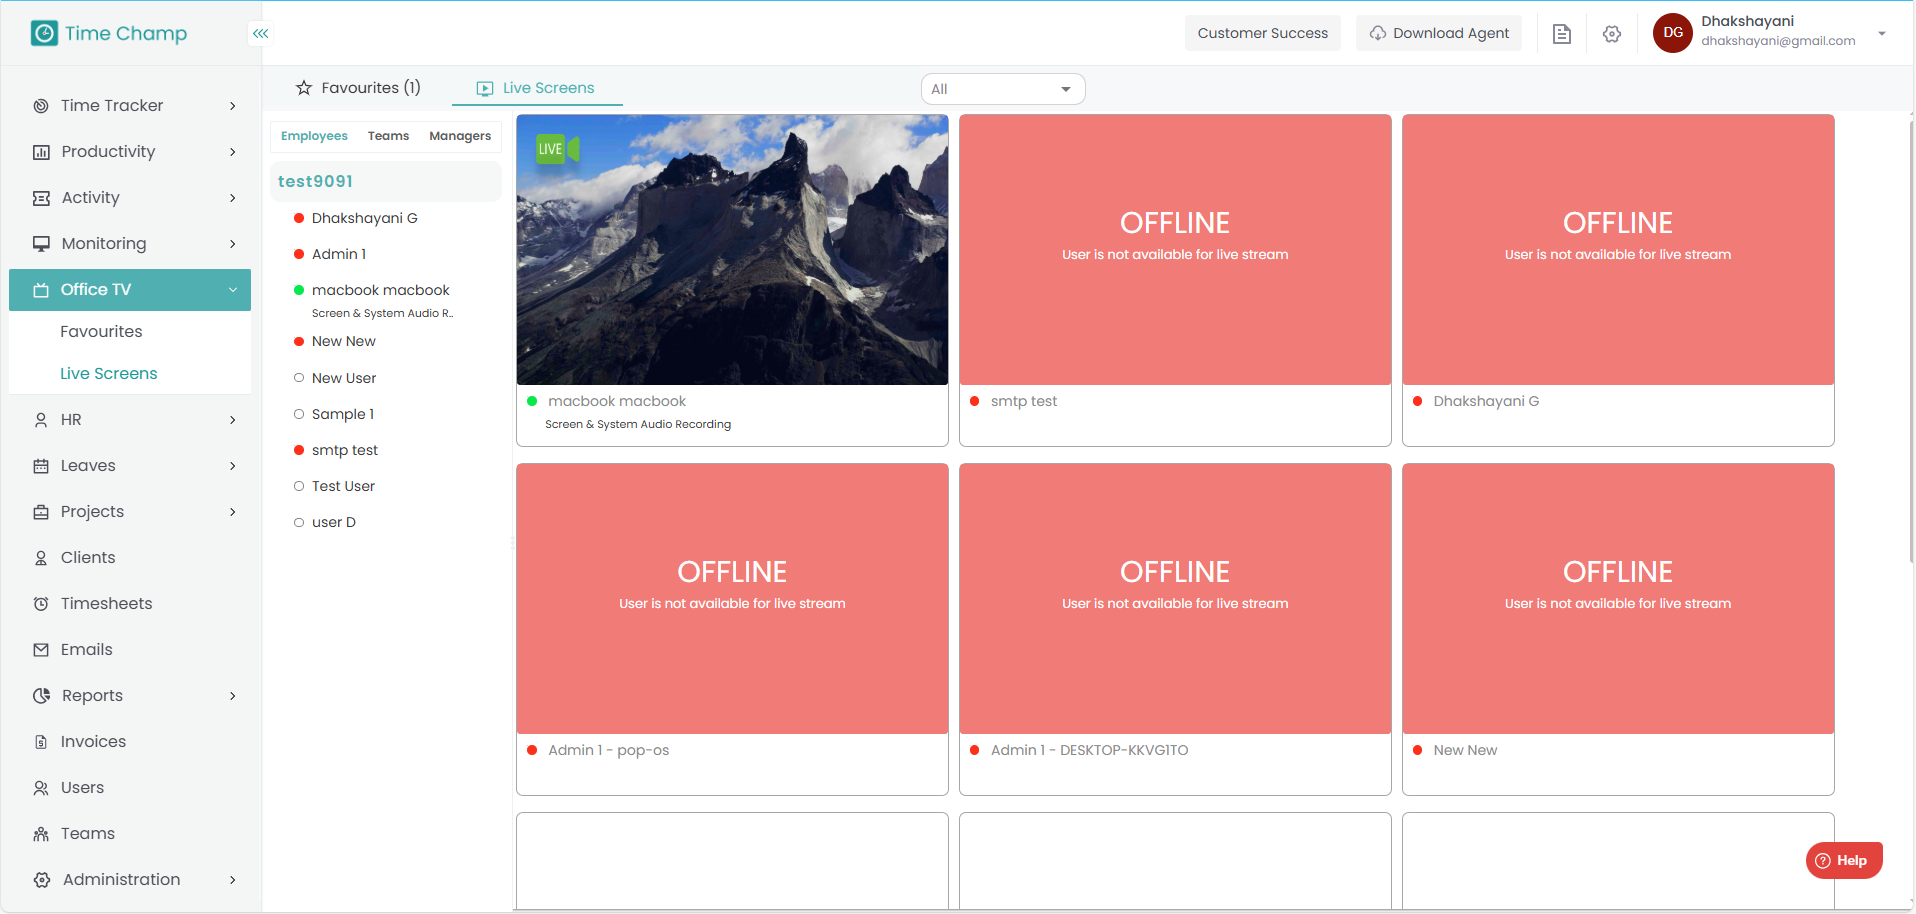Click the HR person icon
This screenshot has height=914, width=1916.
41,420
